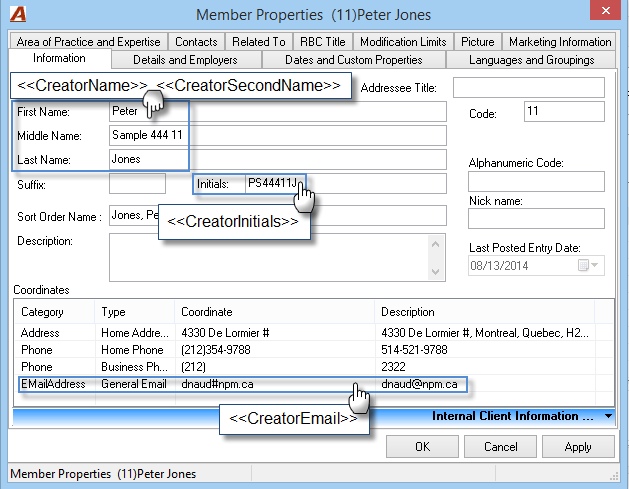Click the application logo icon in title bar

18,14
